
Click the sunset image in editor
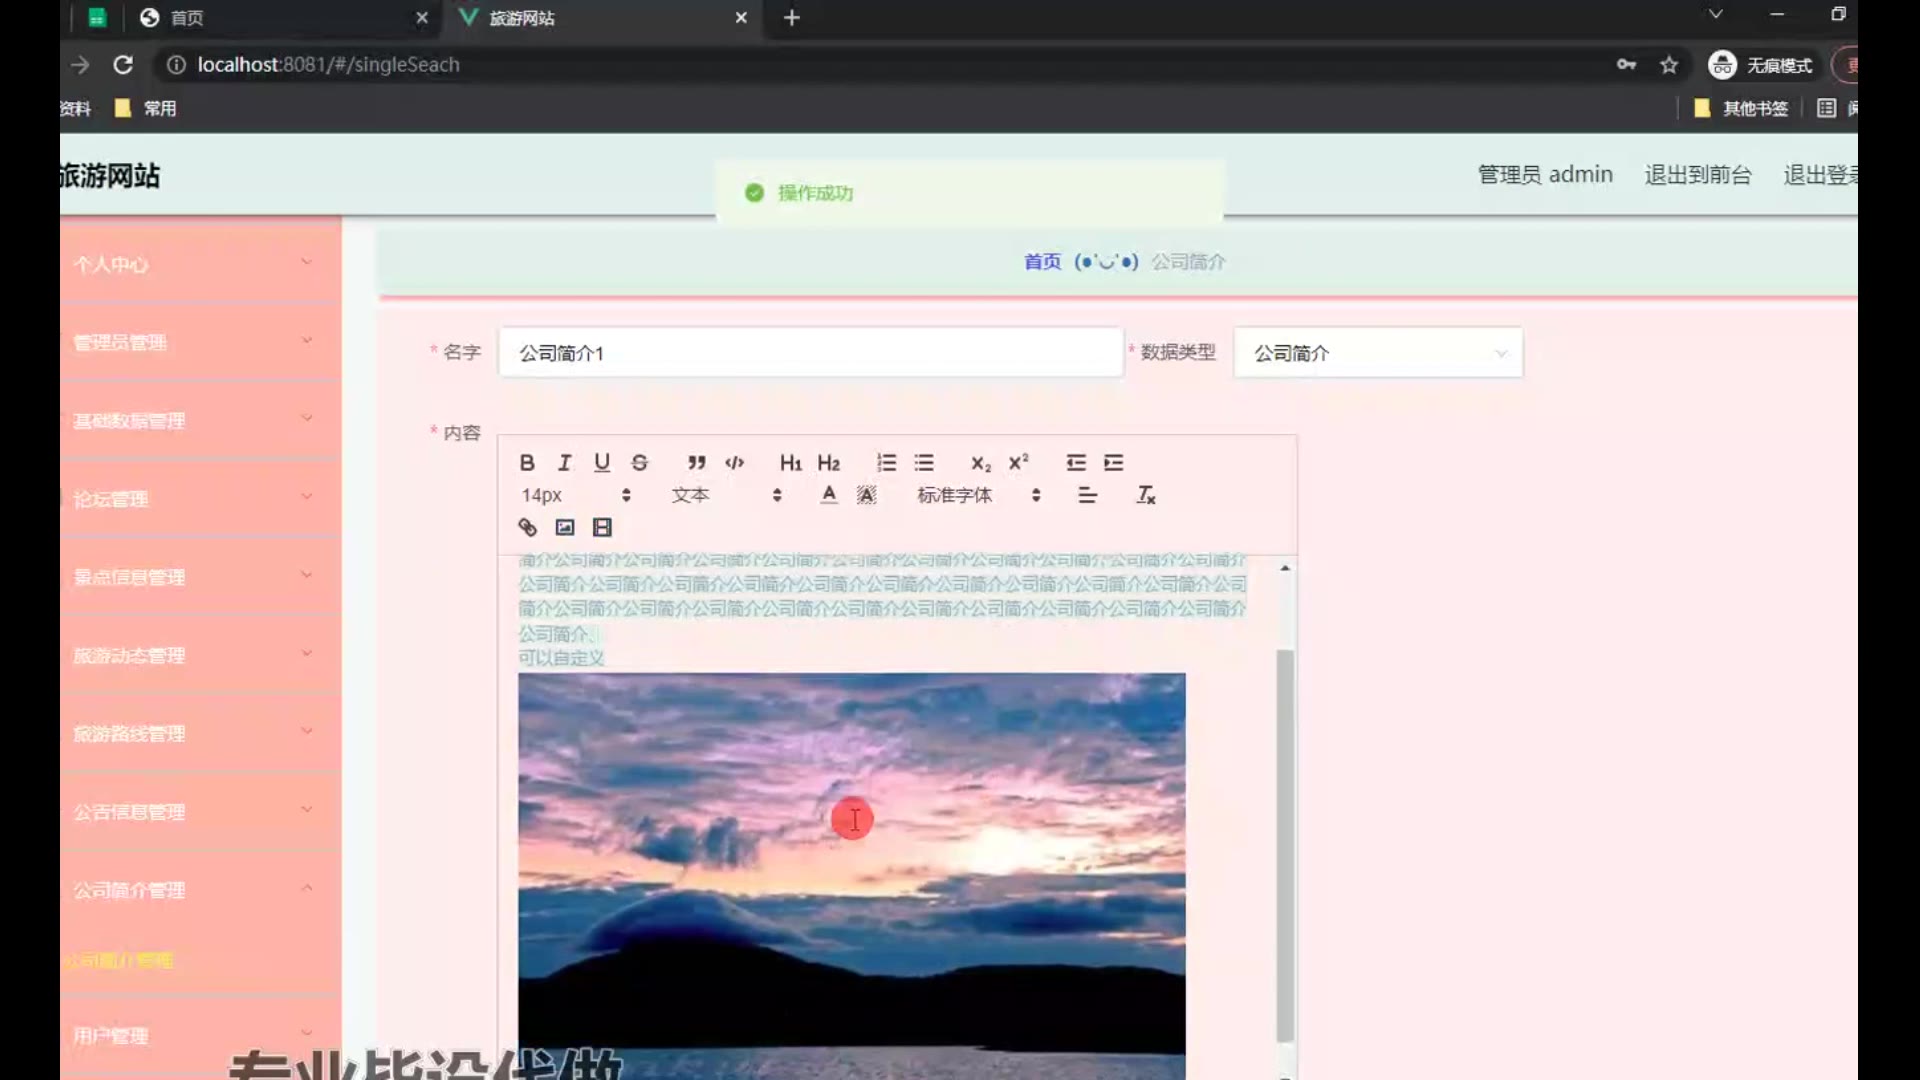click(x=852, y=875)
